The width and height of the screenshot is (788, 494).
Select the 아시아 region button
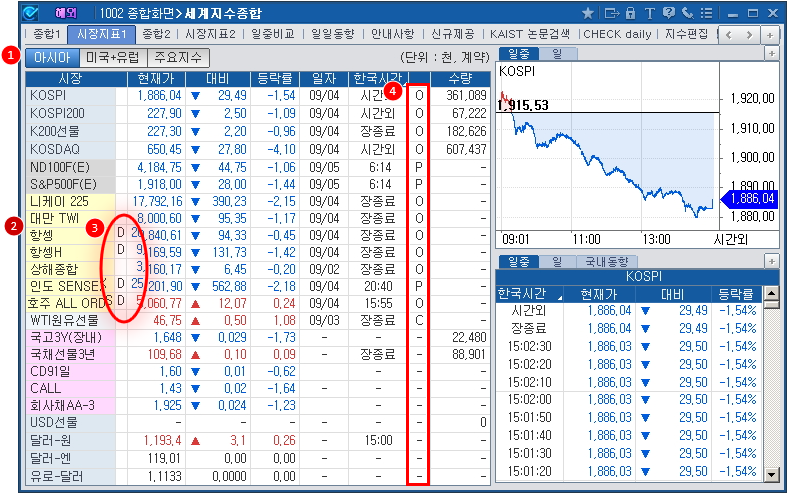52,57
